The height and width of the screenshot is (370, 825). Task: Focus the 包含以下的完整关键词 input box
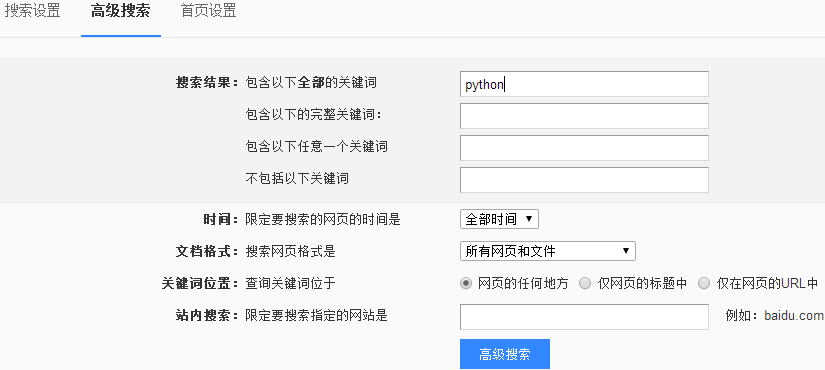[x=584, y=116]
